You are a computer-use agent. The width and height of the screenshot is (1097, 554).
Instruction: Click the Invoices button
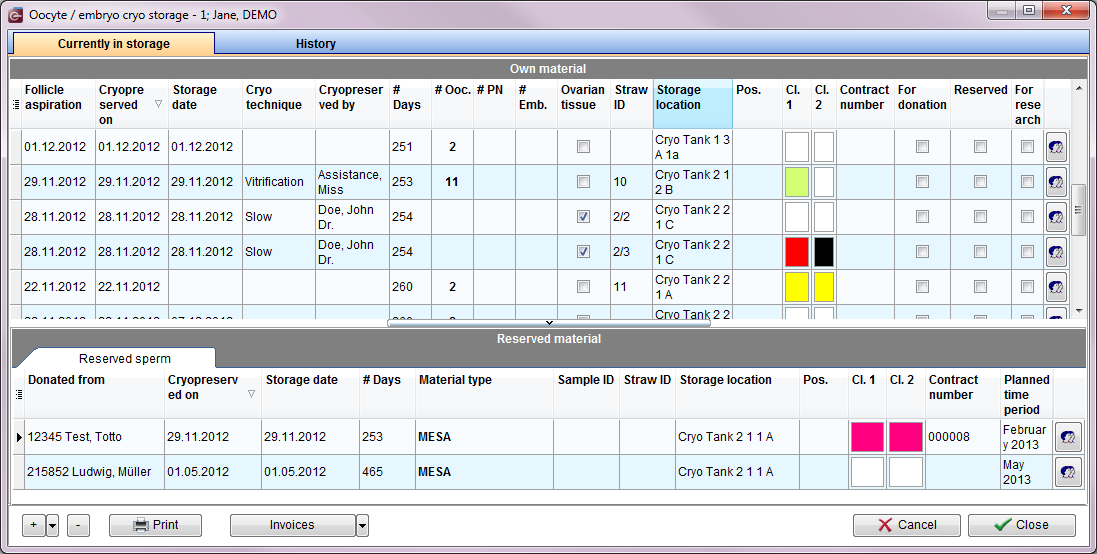click(x=292, y=525)
